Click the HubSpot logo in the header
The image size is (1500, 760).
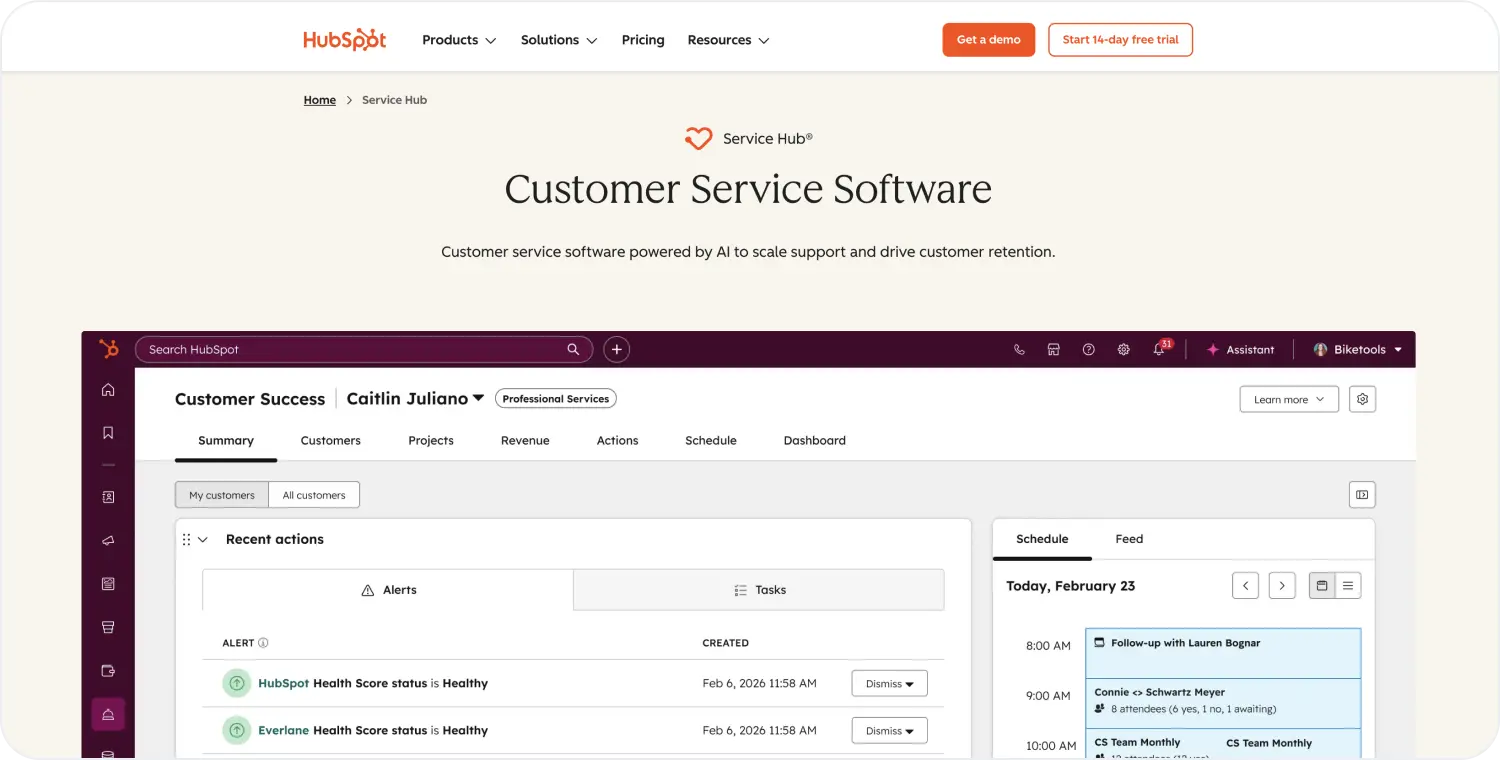(344, 40)
